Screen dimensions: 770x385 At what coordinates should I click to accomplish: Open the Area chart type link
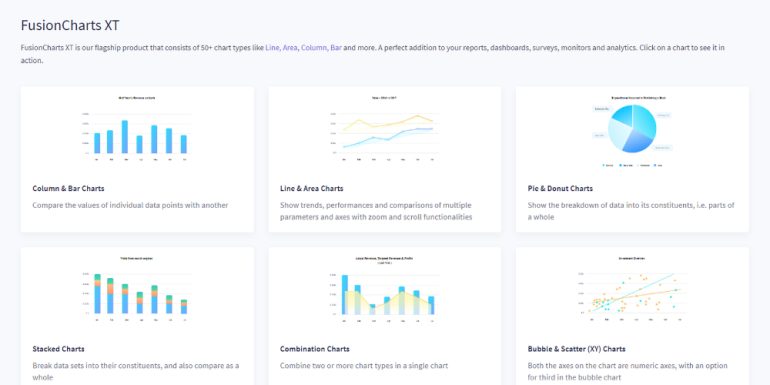(290, 48)
